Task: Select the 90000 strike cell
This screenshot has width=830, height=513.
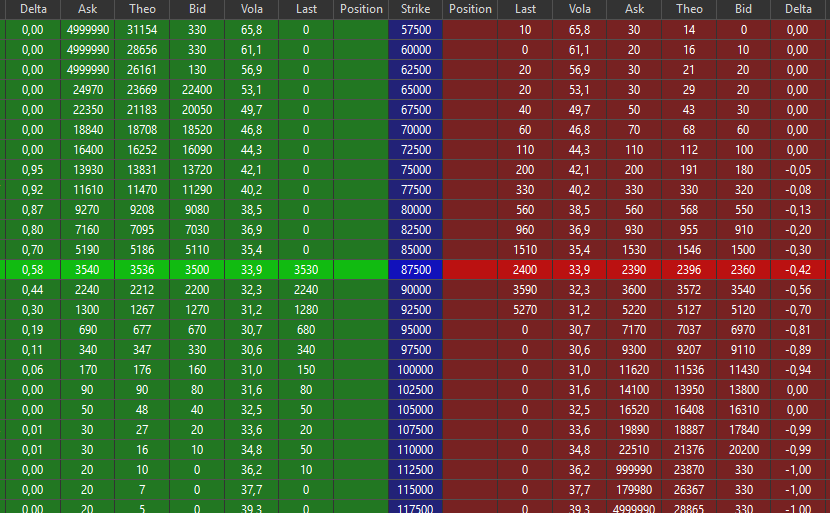Action: 415,290
